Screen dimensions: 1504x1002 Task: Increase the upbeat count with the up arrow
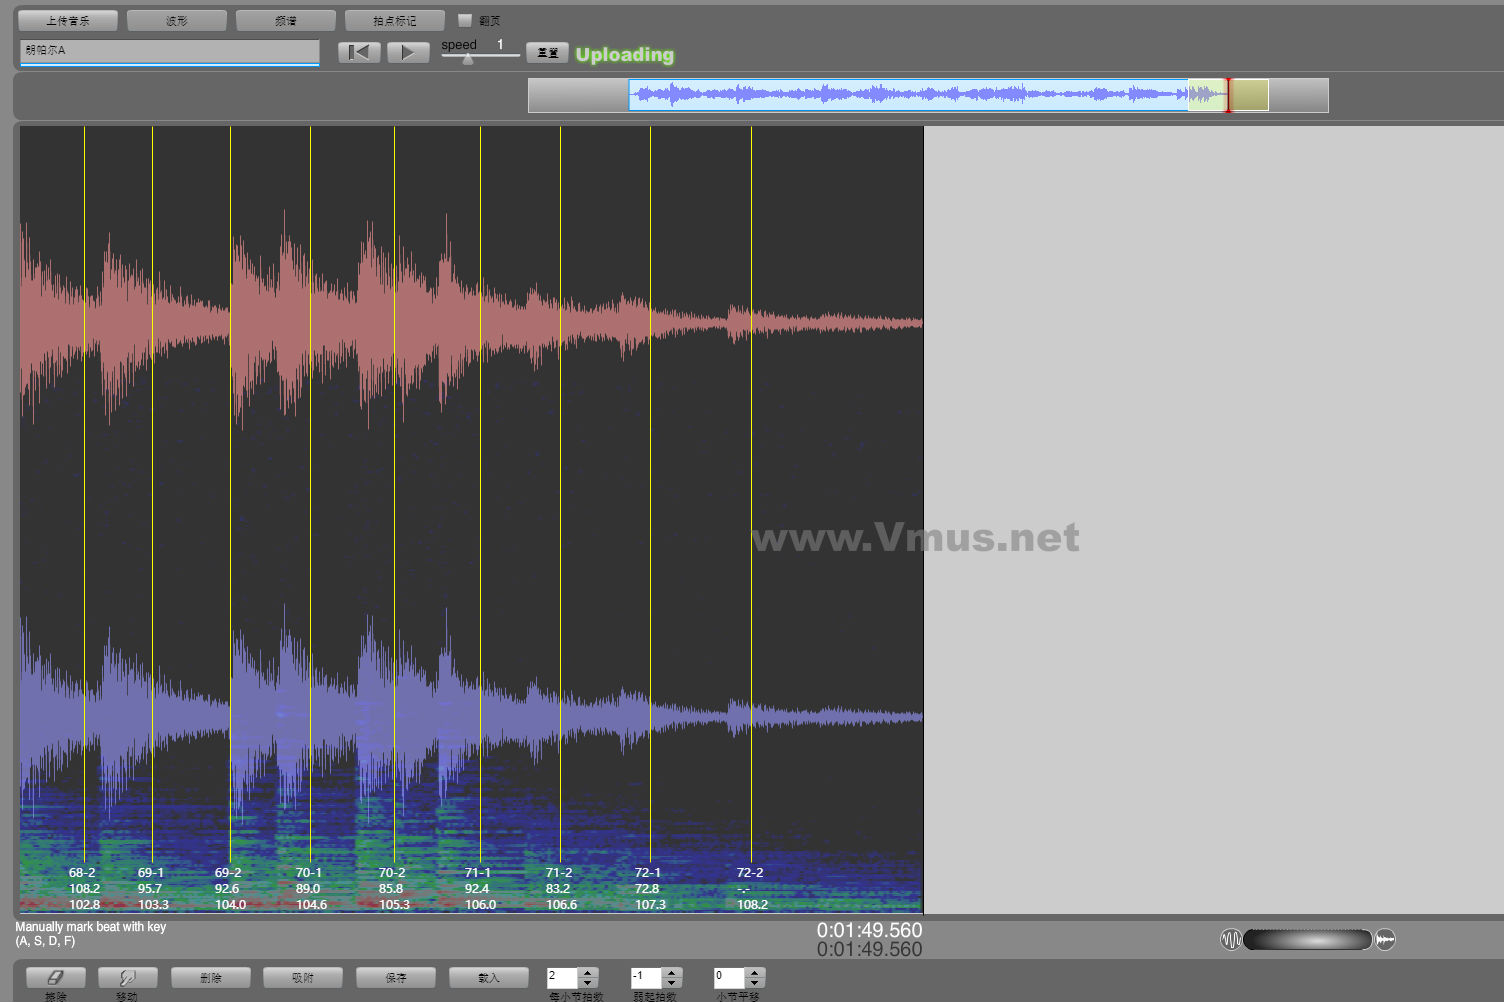click(672, 972)
